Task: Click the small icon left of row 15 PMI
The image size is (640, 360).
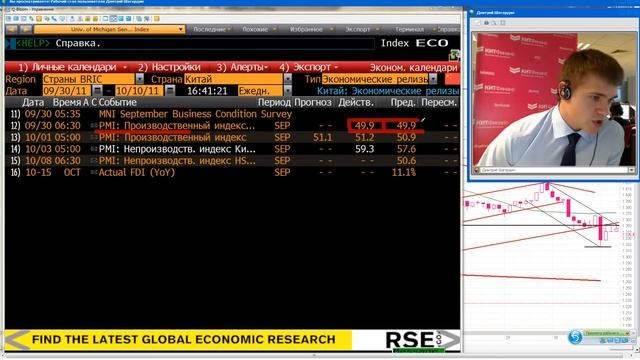Action: click(x=94, y=161)
